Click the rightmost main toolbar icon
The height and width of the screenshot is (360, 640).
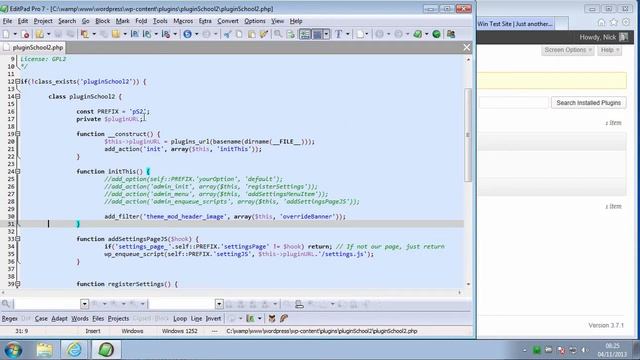(x=451, y=34)
